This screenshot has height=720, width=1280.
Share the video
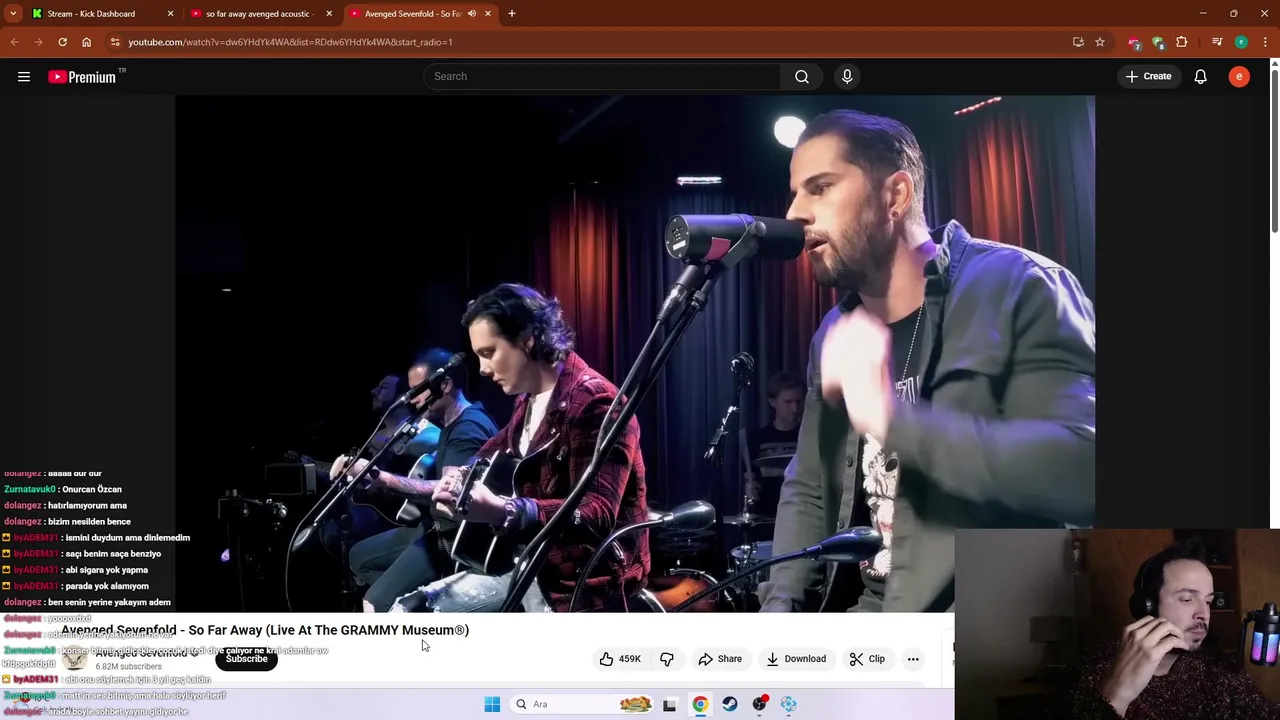[x=720, y=659]
